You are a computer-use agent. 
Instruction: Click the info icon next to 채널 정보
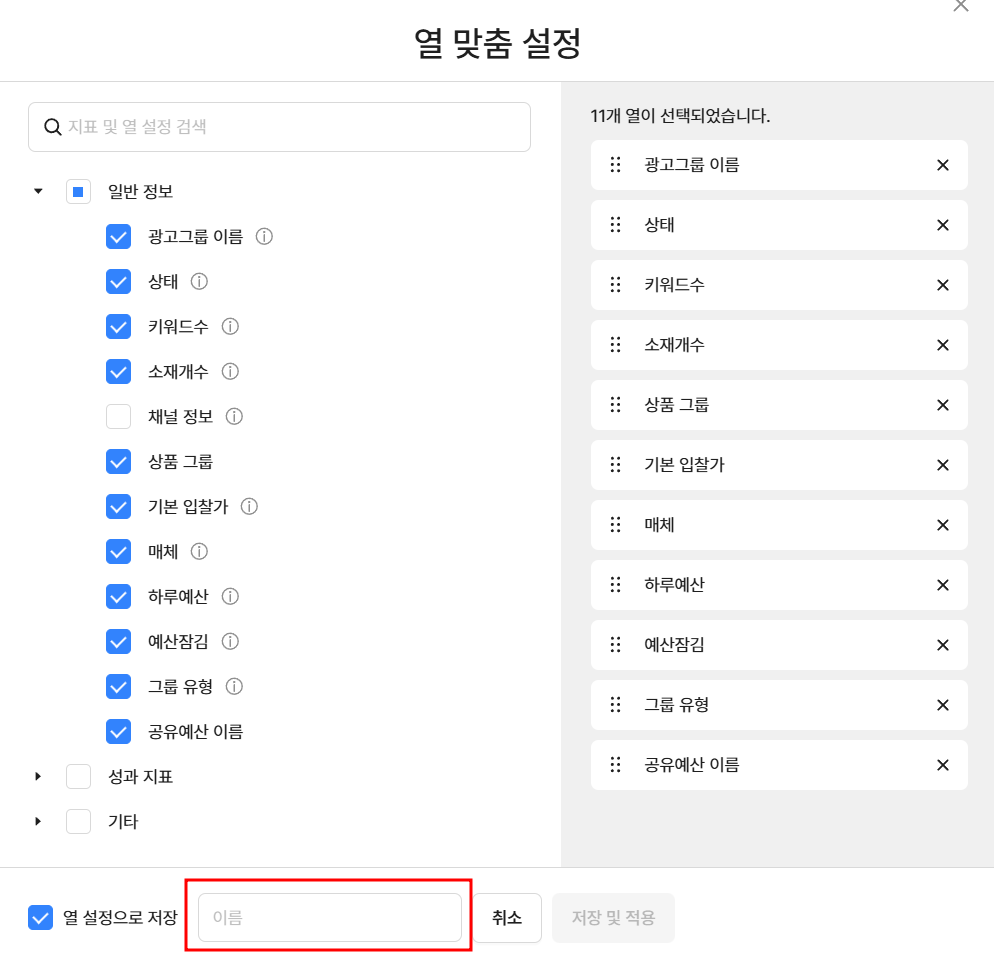(234, 417)
